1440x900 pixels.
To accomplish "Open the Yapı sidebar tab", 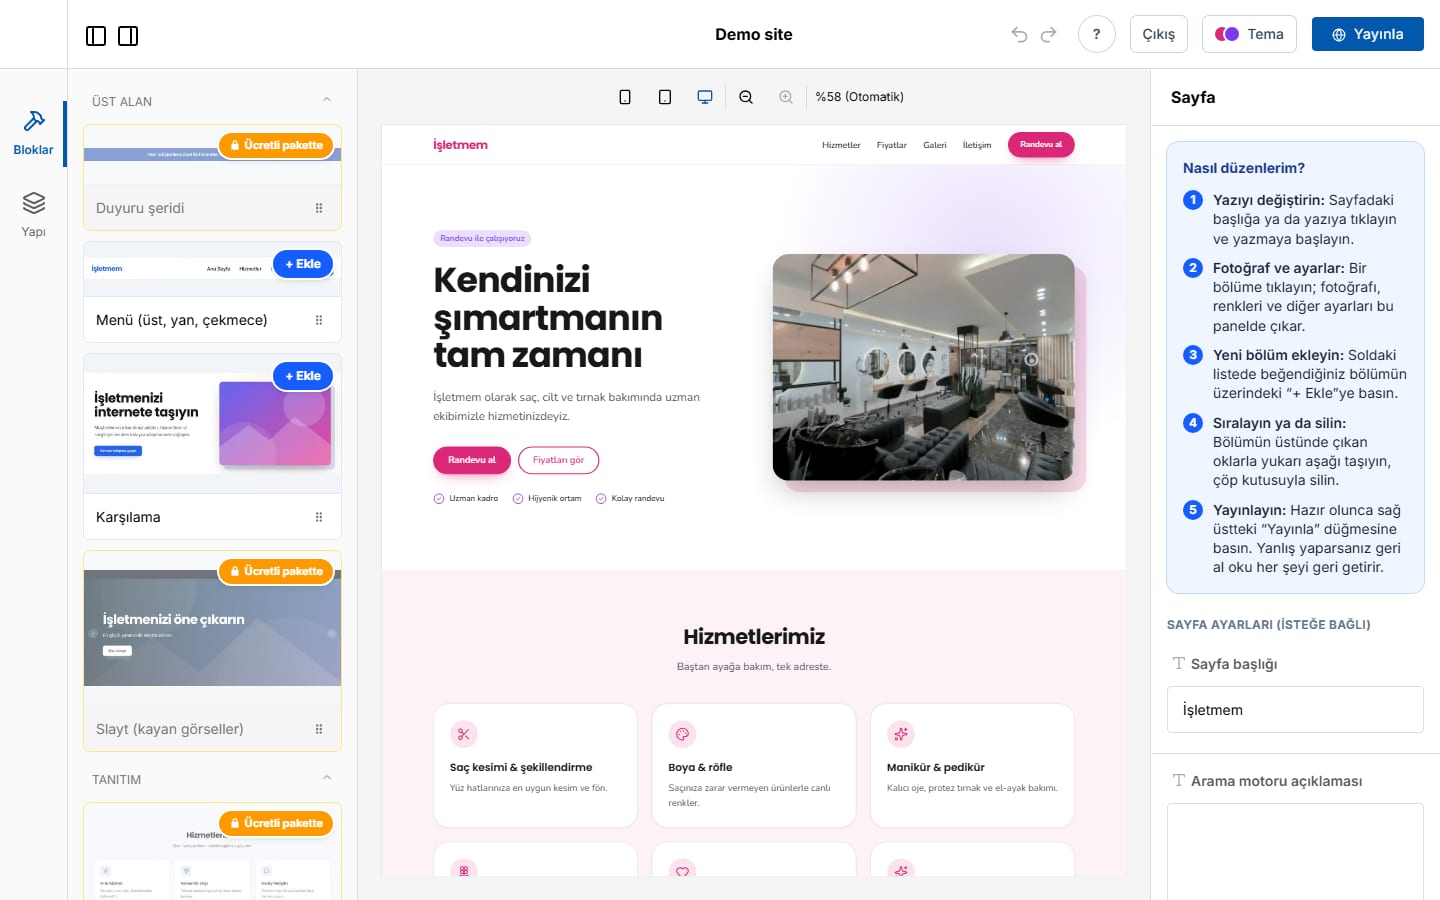I will pos(33,215).
